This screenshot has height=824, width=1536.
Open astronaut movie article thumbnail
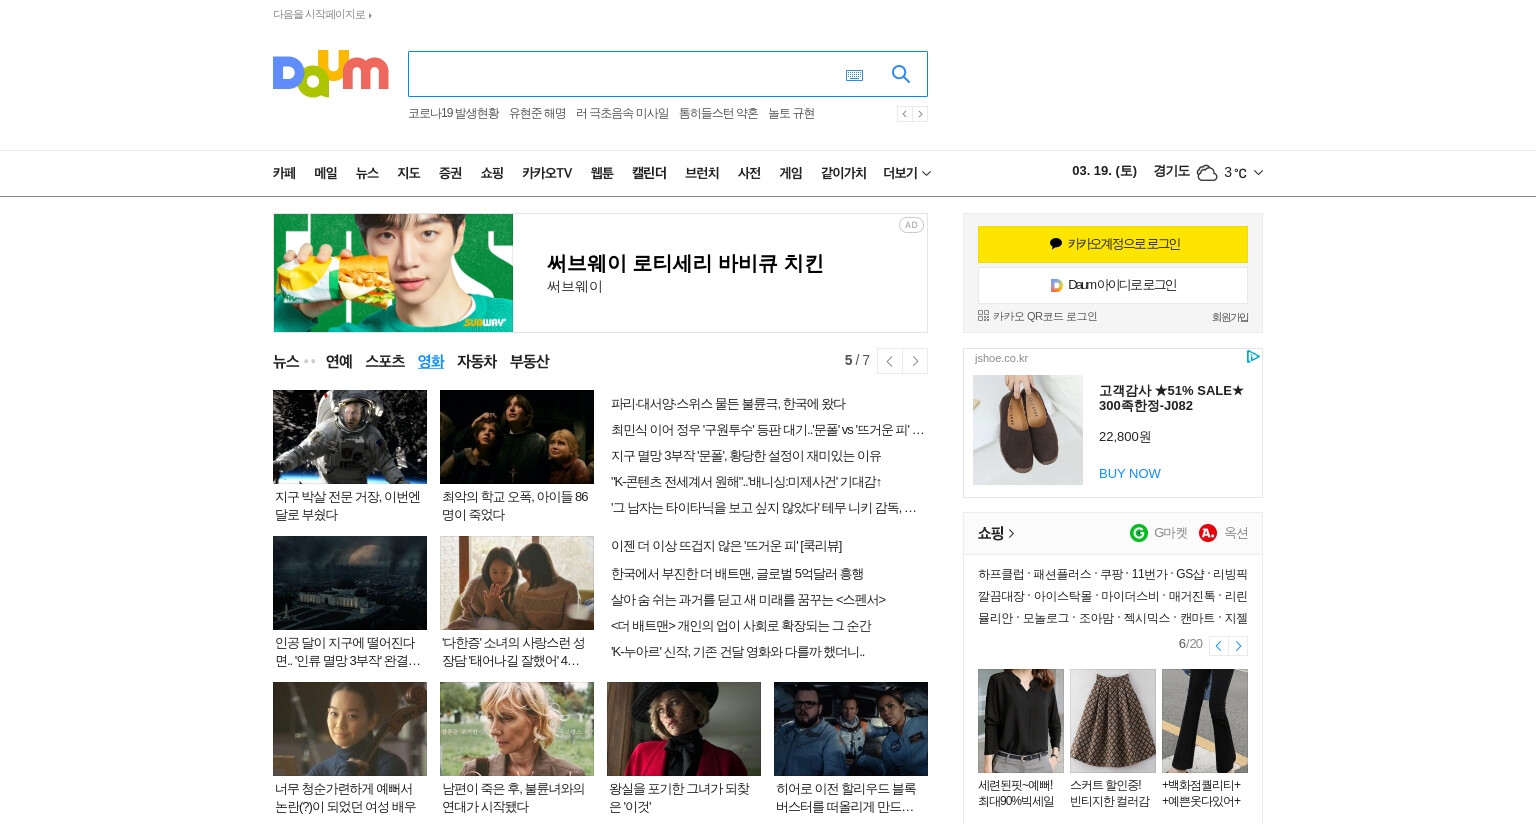(x=350, y=437)
